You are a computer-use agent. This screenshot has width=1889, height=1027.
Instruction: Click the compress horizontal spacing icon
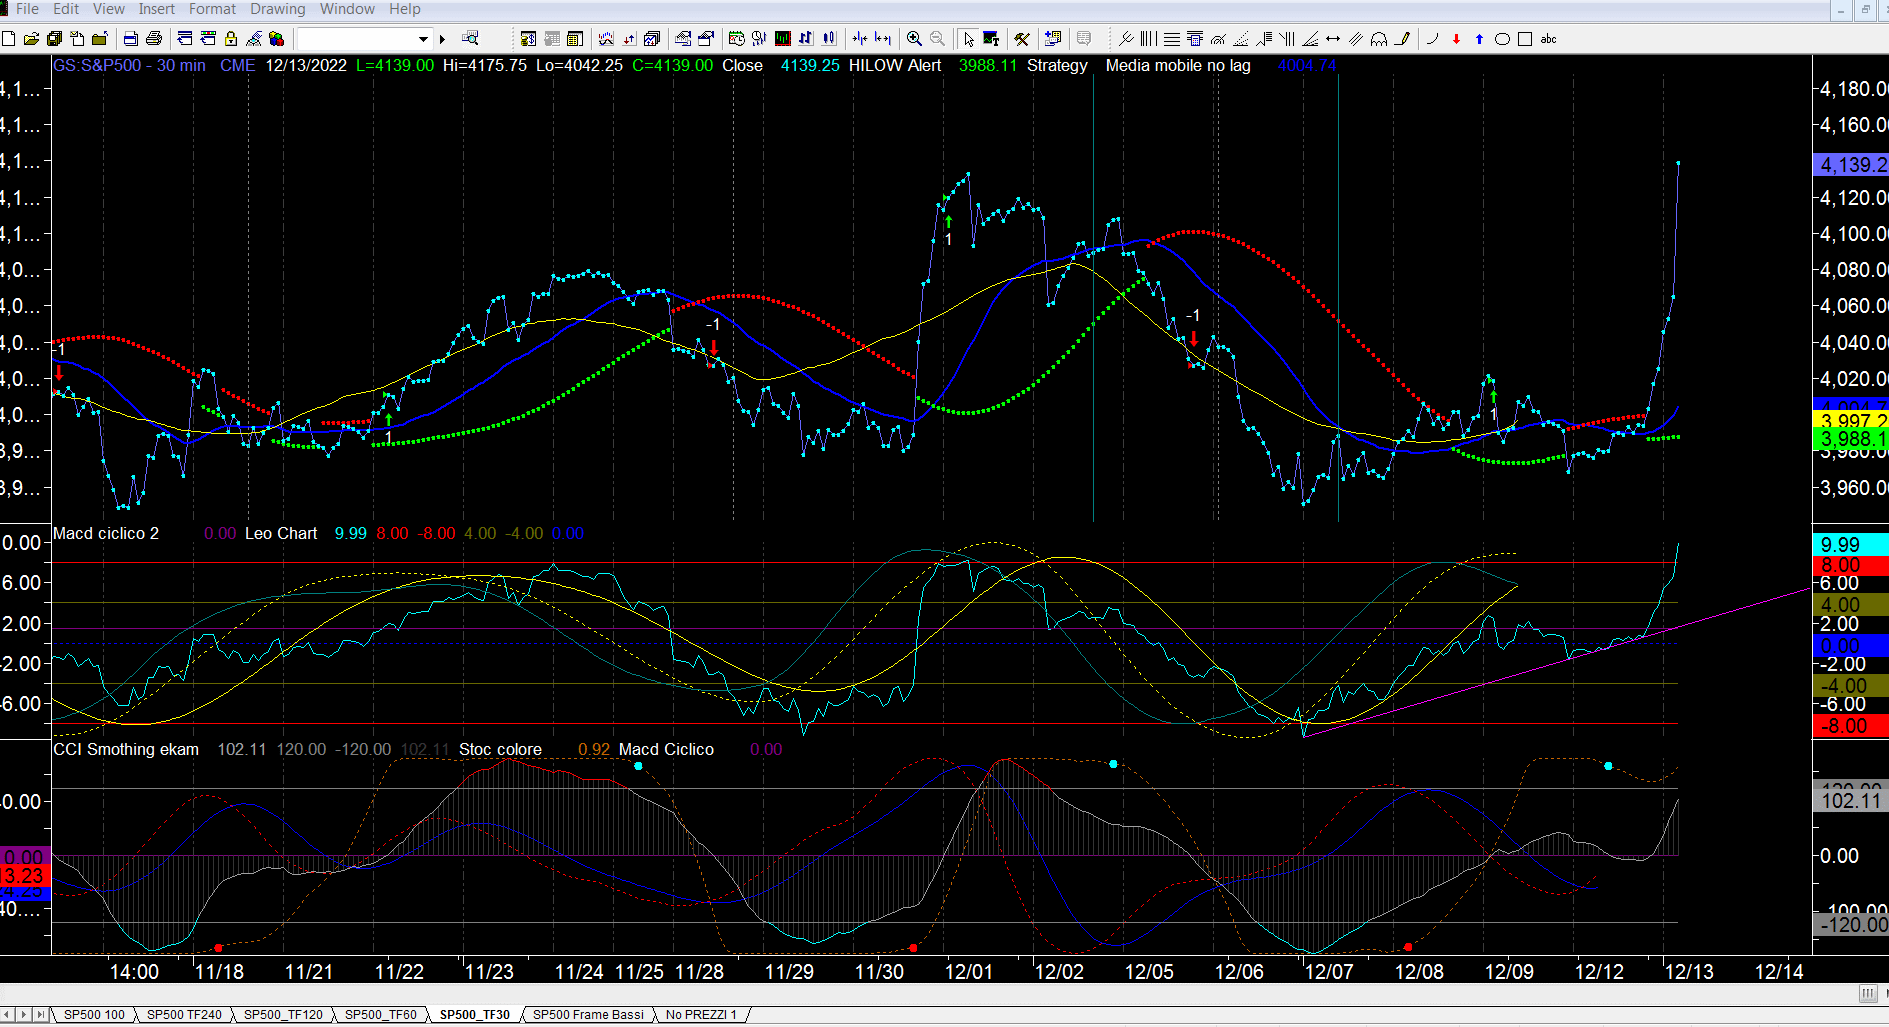(859, 39)
